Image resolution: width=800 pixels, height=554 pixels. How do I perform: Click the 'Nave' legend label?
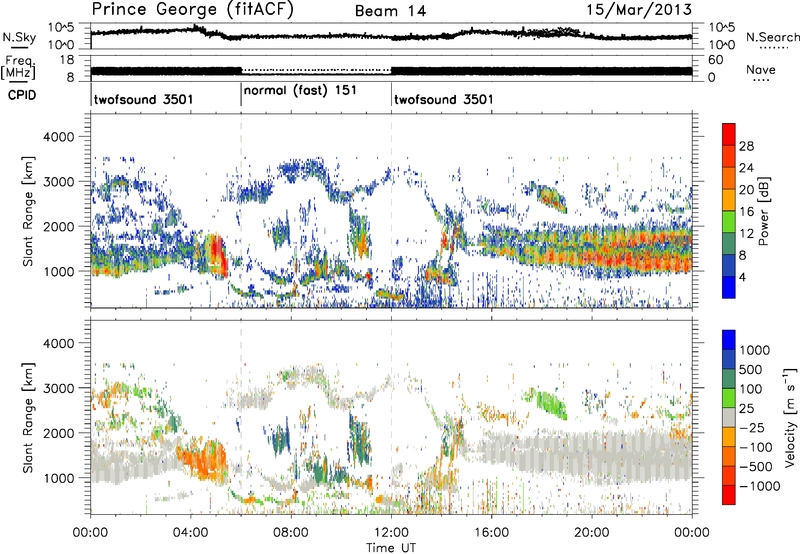(761, 70)
